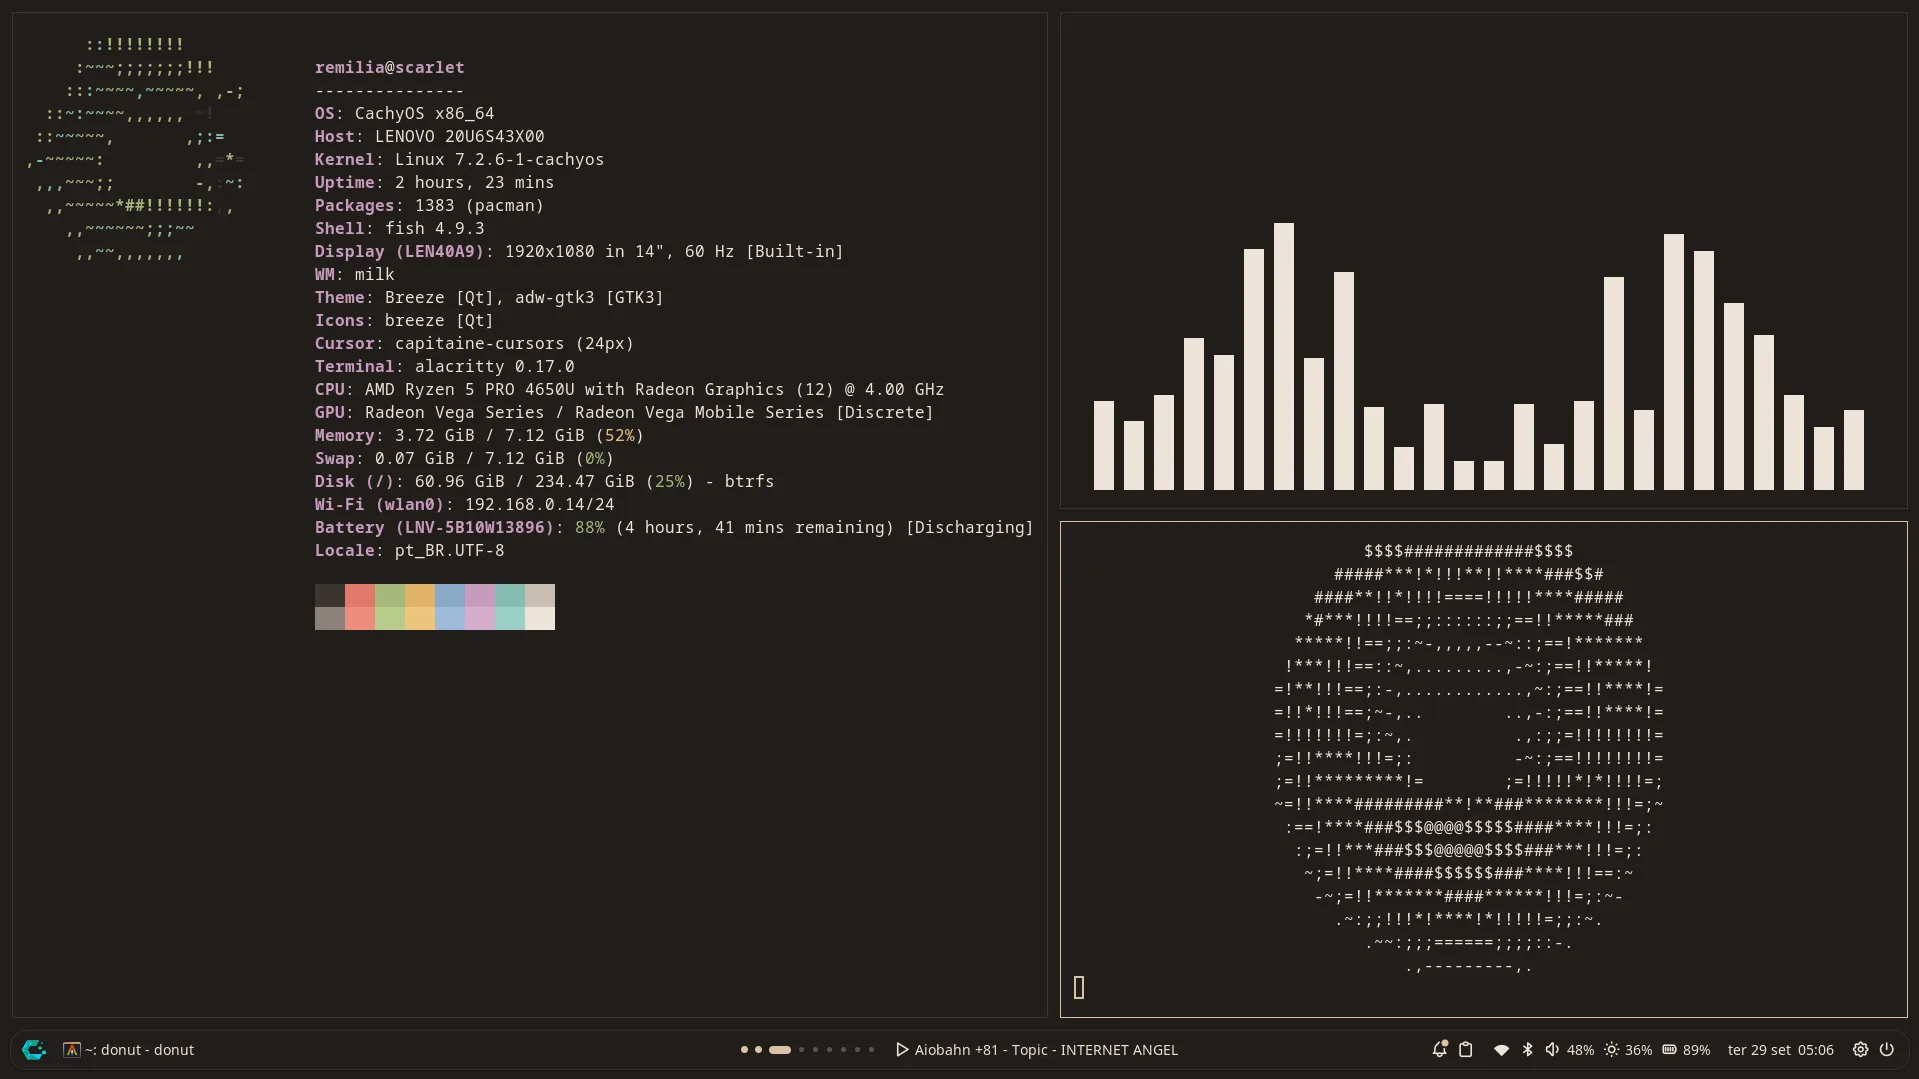
Task: Click the blue swatch in palette bottom row
Action: [450, 618]
